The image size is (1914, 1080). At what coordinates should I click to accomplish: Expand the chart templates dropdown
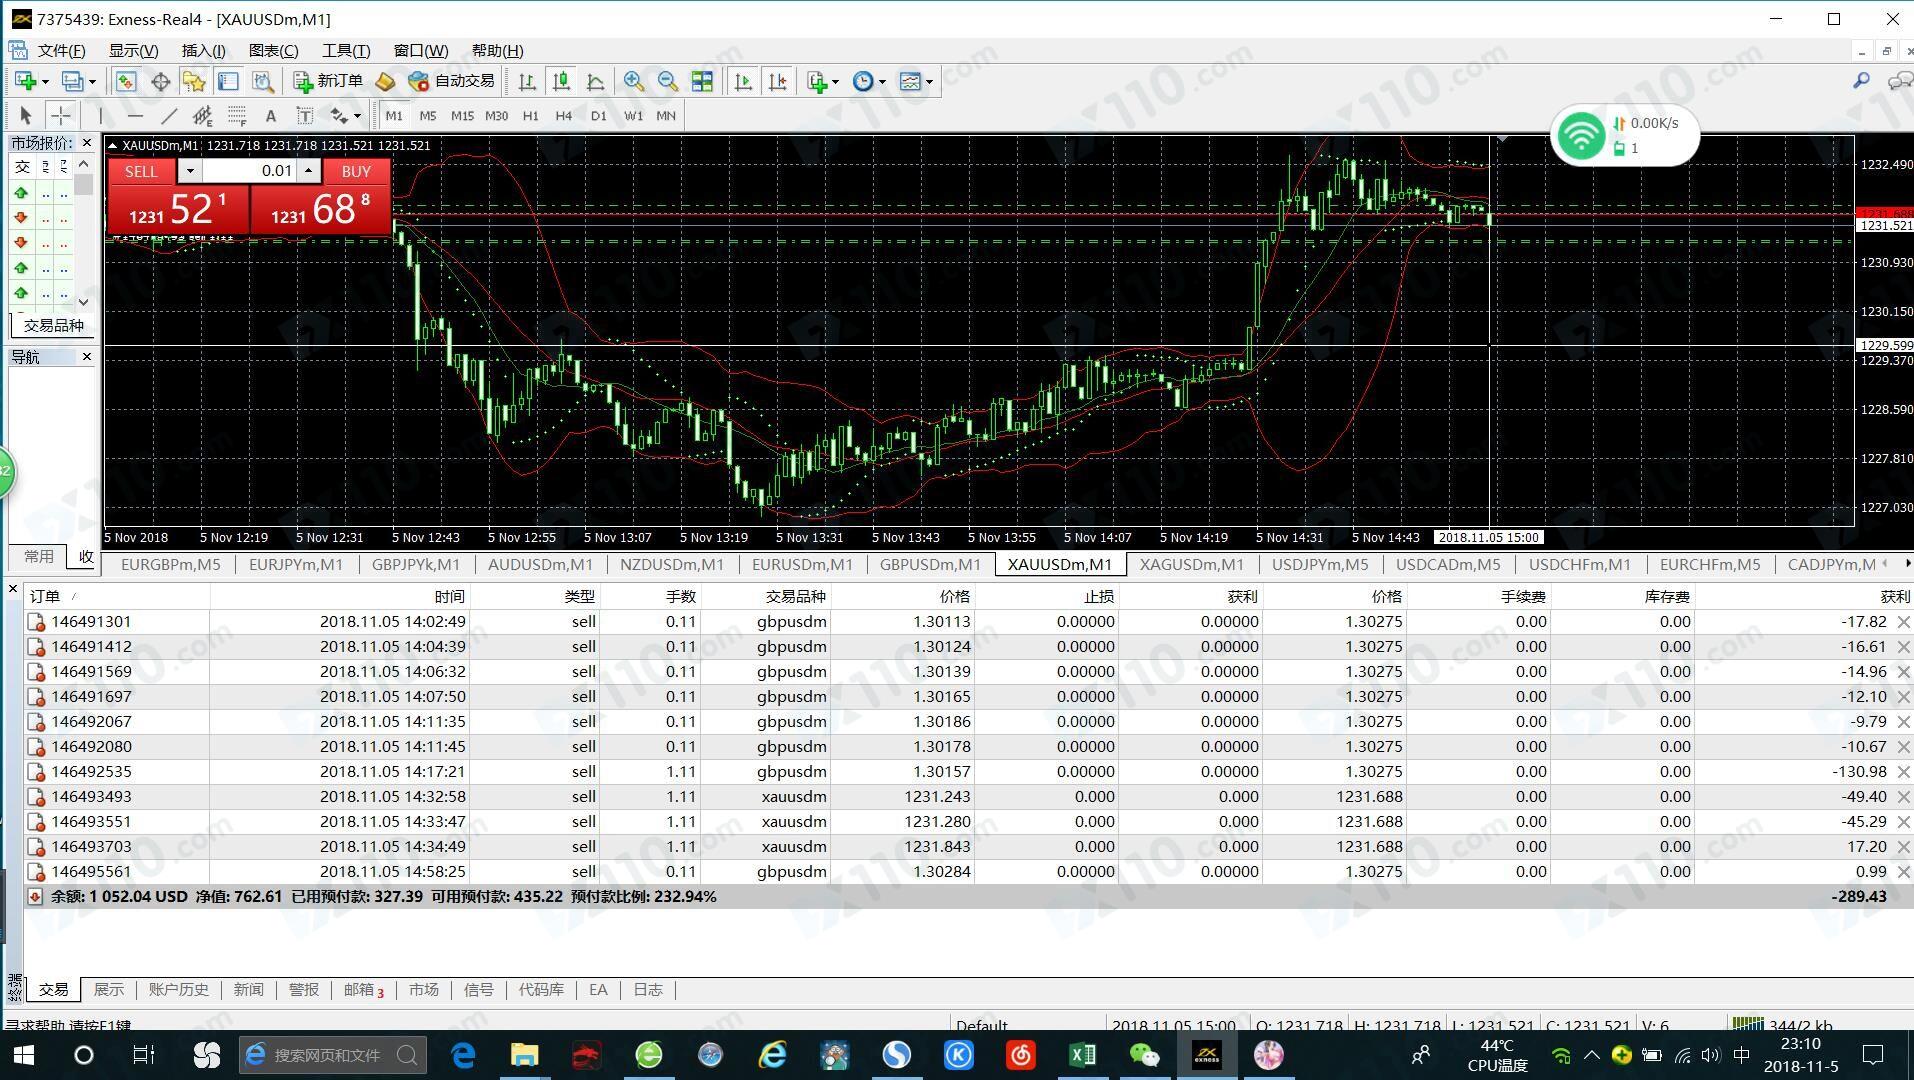[930, 82]
